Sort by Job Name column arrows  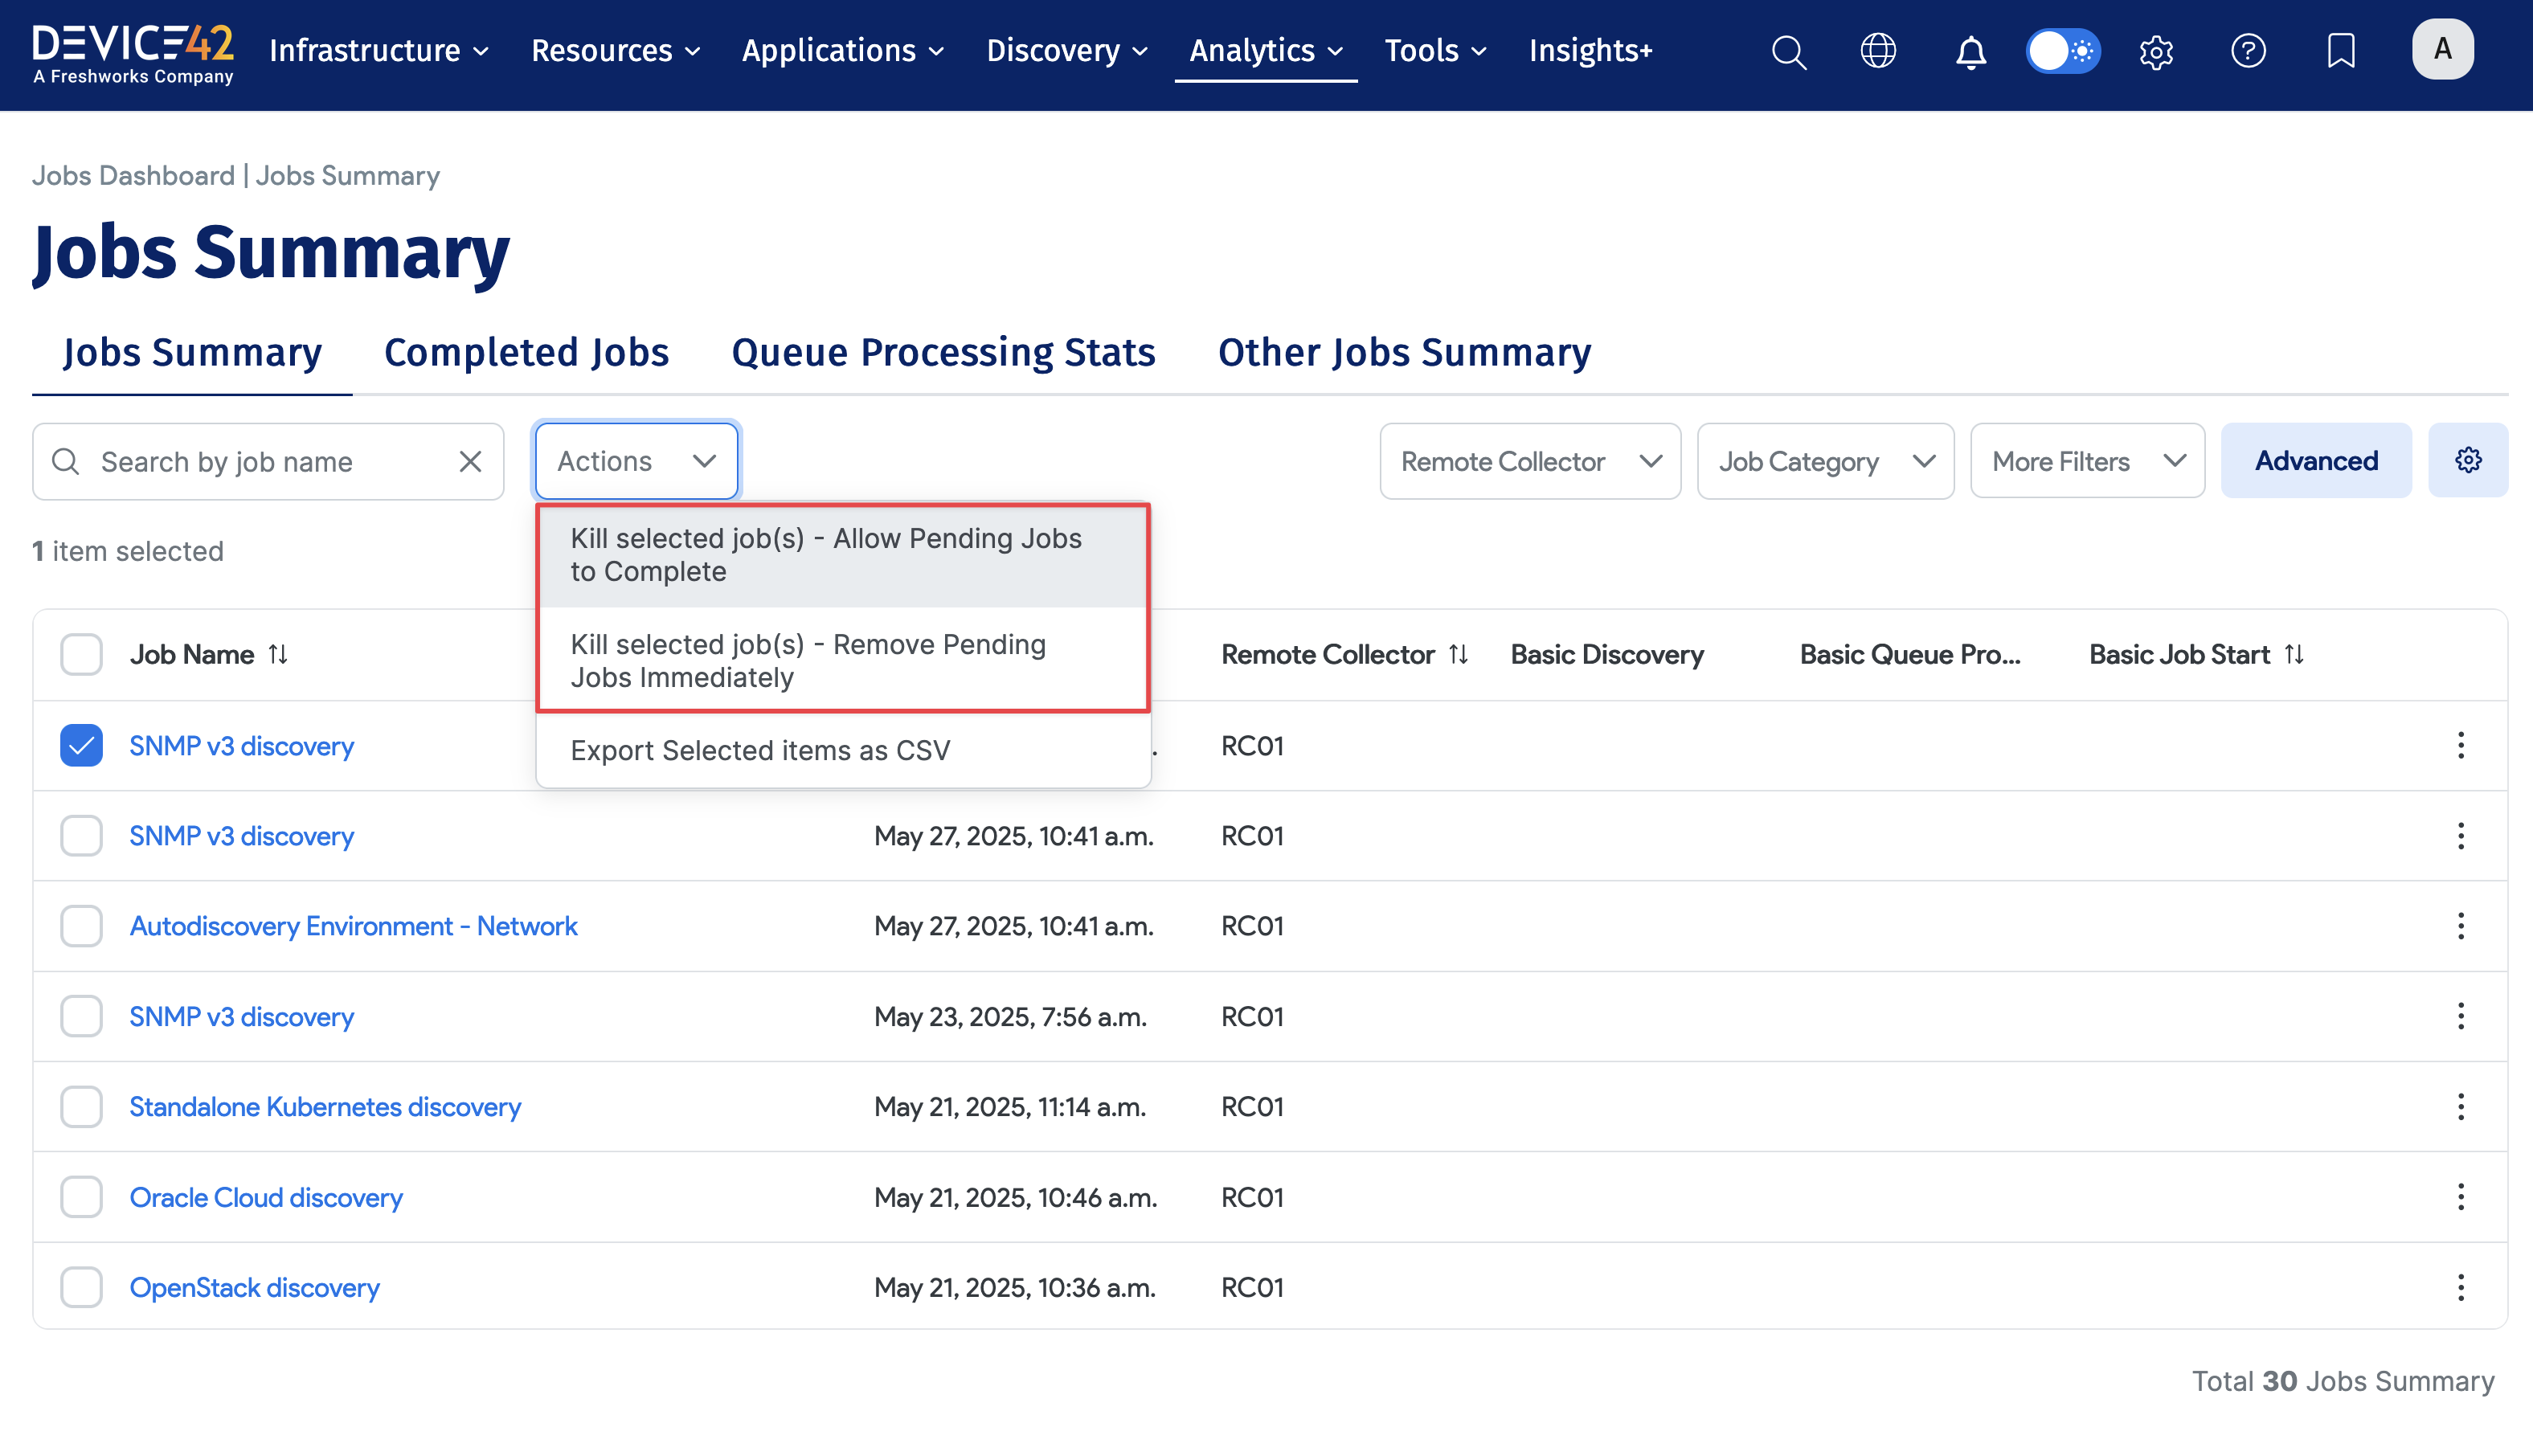point(278,654)
